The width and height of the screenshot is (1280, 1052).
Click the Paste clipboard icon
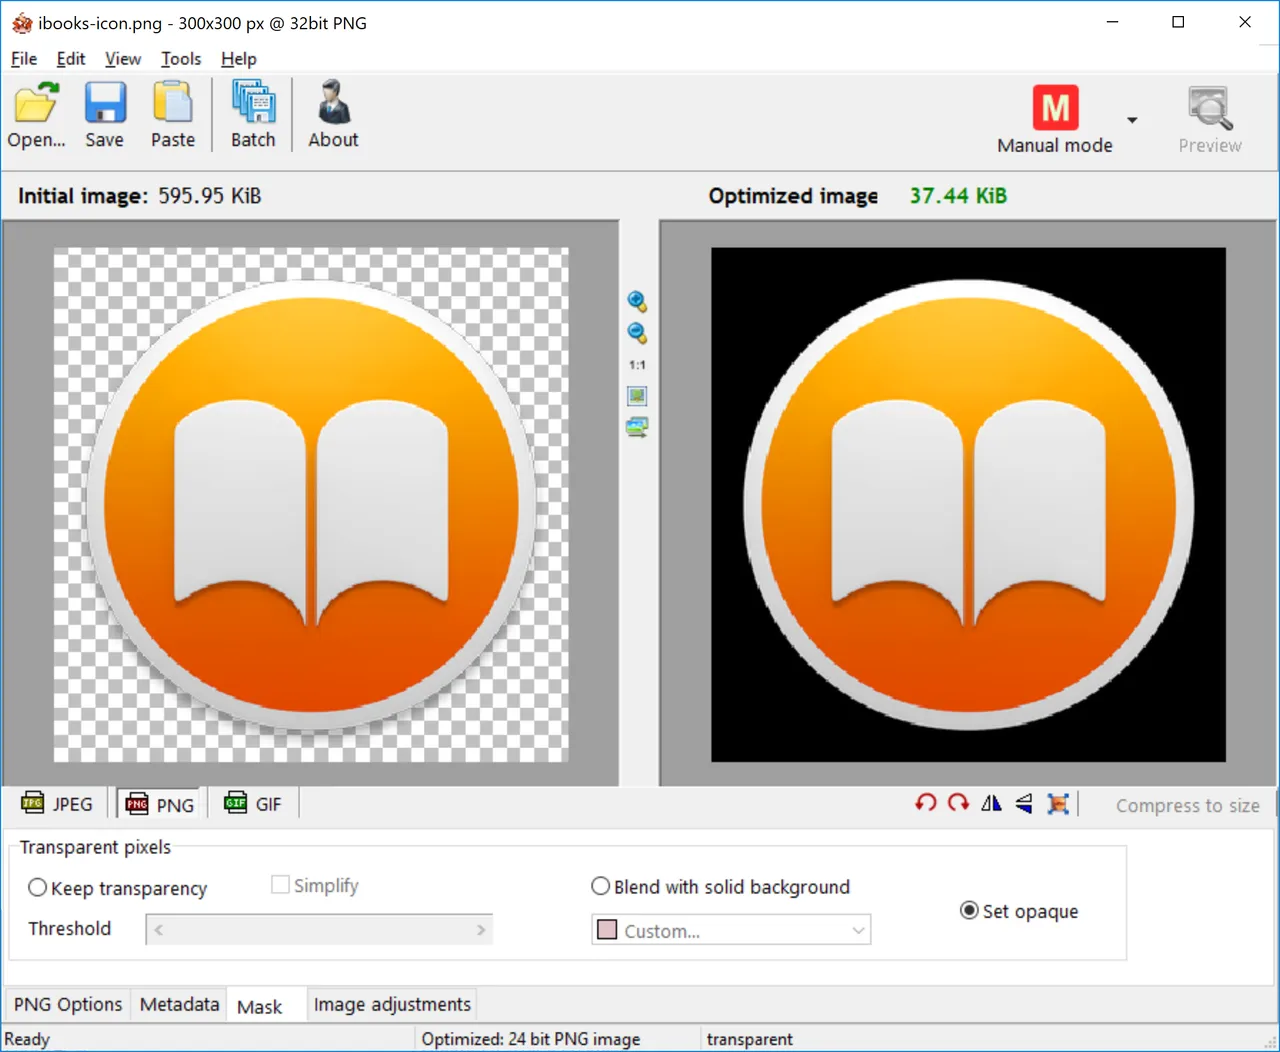173,103
